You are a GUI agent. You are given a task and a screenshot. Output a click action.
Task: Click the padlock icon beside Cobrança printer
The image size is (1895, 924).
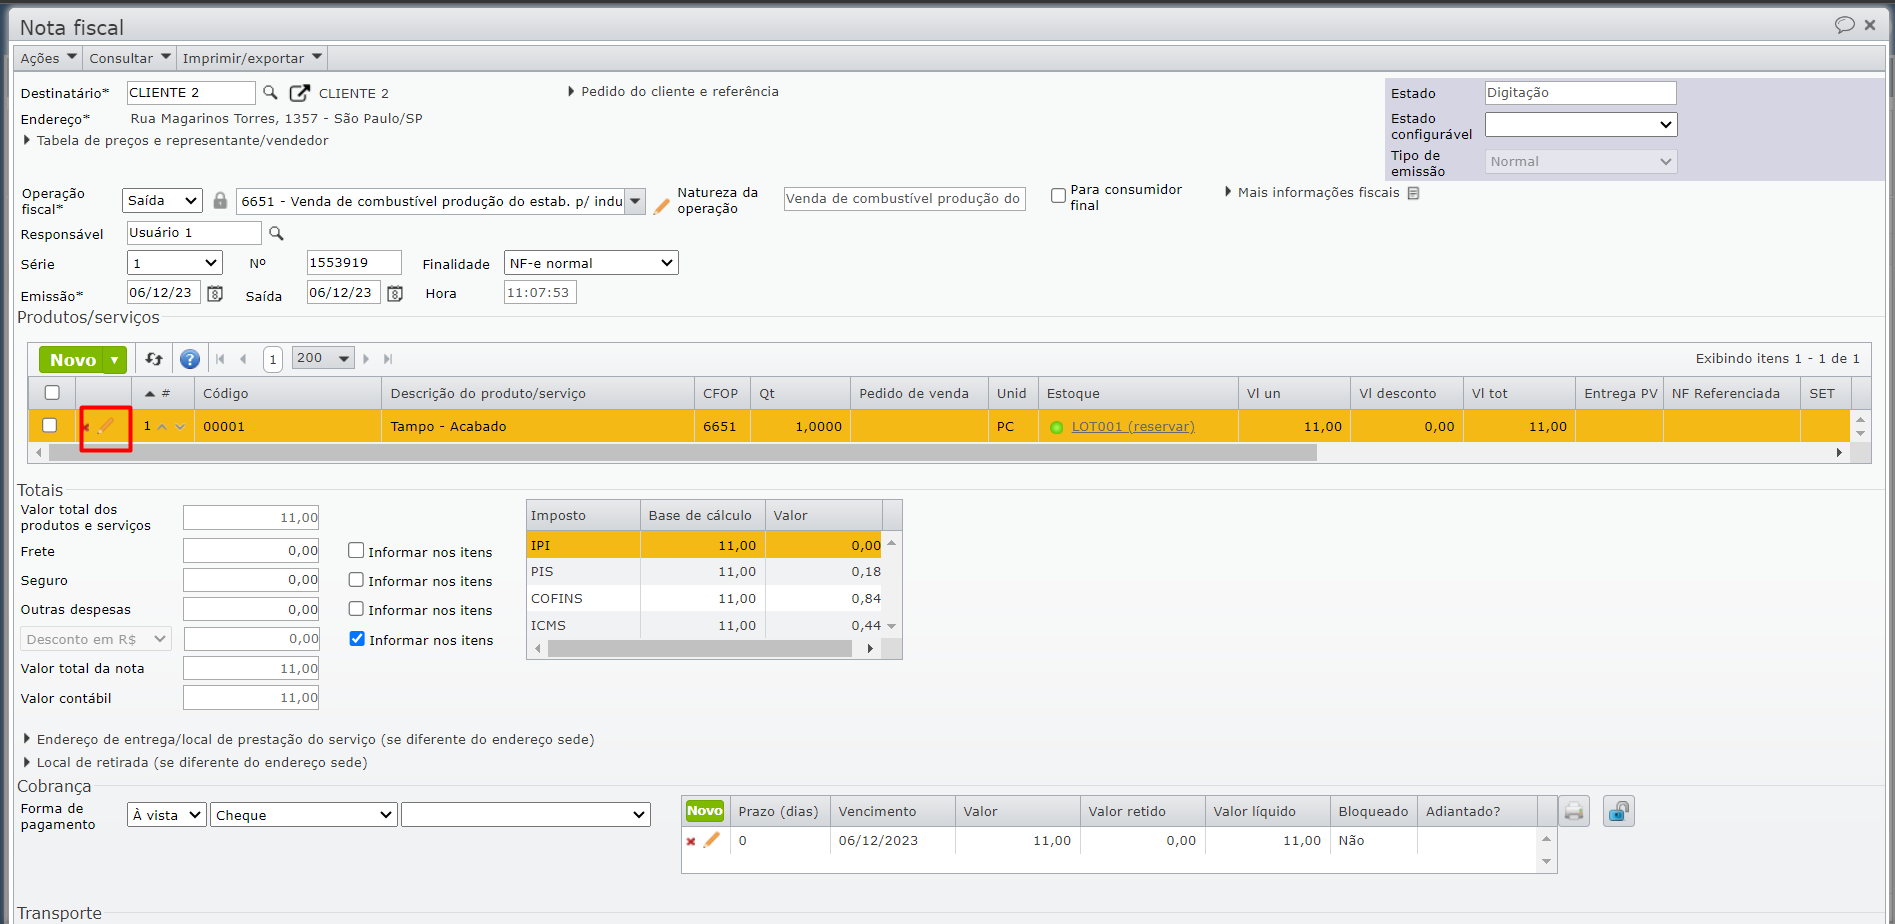click(x=1618, y=811)
